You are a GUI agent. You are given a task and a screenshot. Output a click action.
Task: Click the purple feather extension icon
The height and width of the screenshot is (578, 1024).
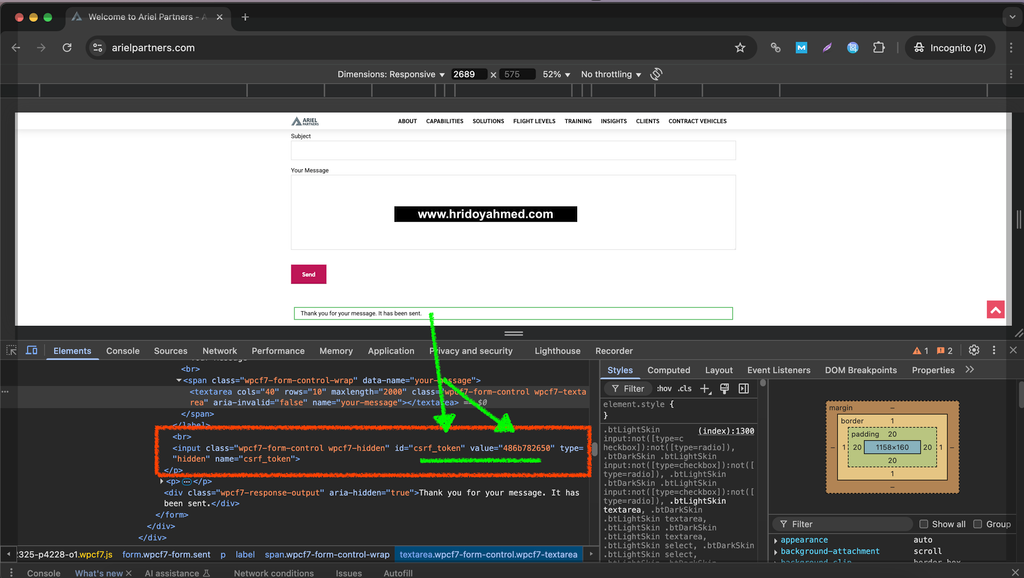(x=827, y=48)
